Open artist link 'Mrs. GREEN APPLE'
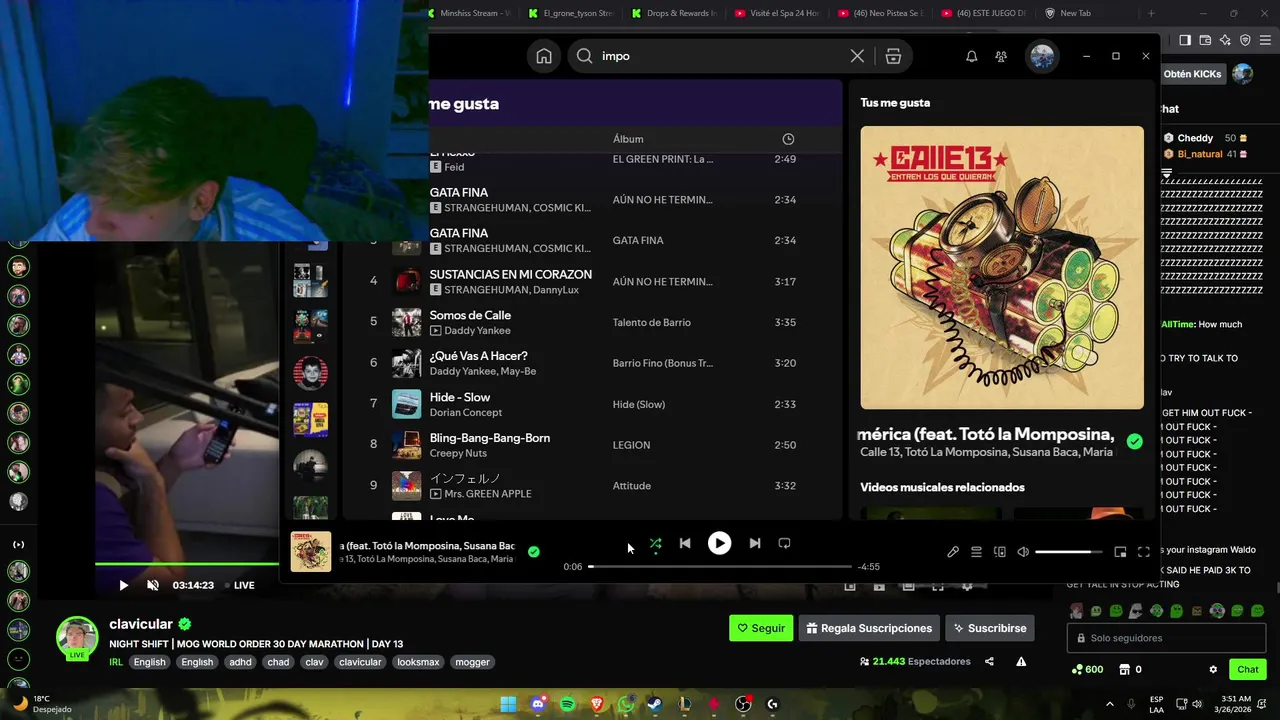This screenshot has height=720, width=1280. click(x=488, y=494)
